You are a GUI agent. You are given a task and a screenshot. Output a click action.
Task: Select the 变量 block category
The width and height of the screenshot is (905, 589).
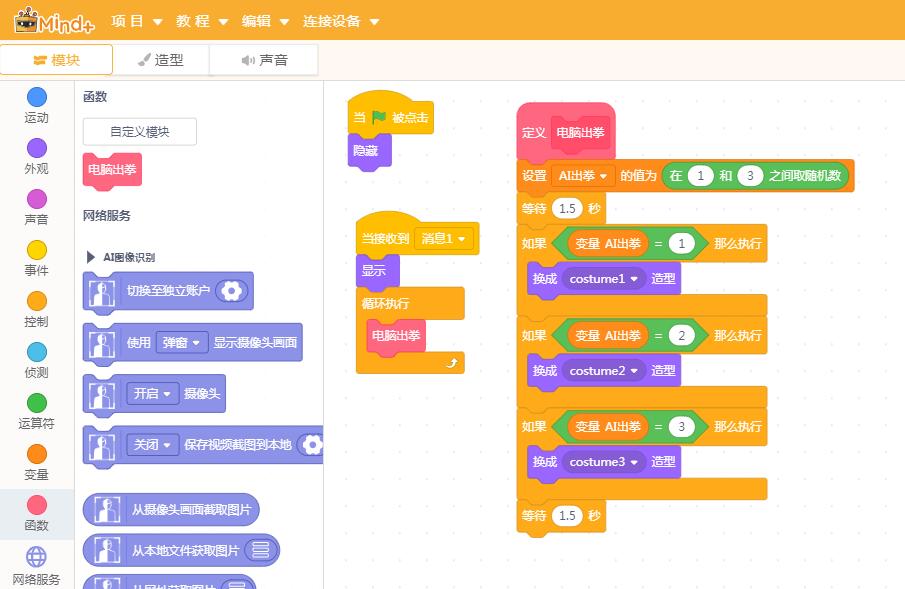click(x=36, y=463)
